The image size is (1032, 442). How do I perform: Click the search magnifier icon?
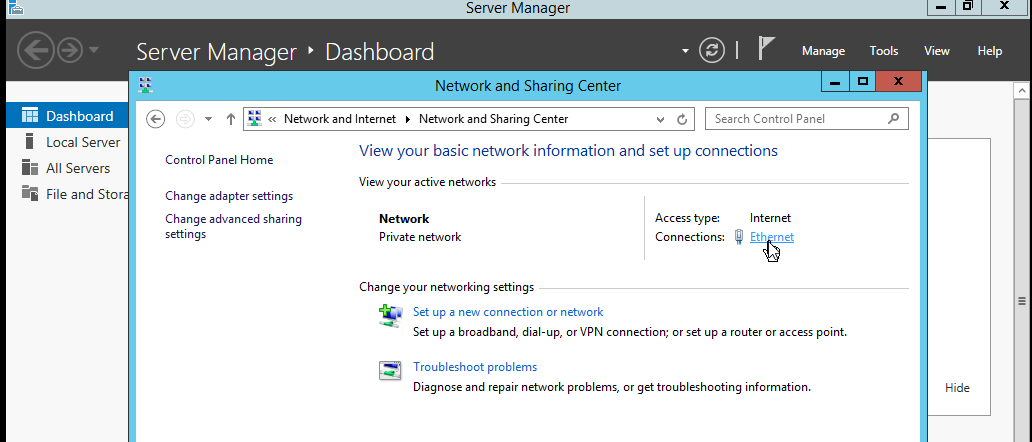click(x=893, y=119)
